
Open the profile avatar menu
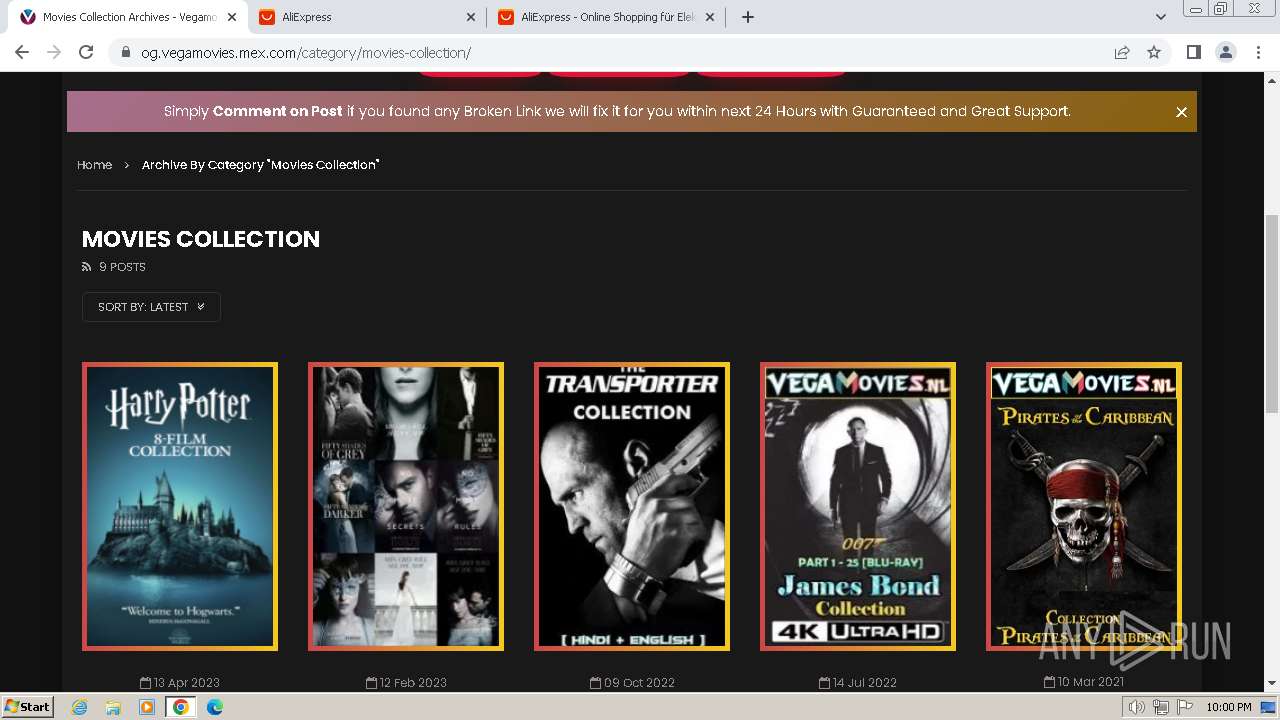coord(1225,52)
